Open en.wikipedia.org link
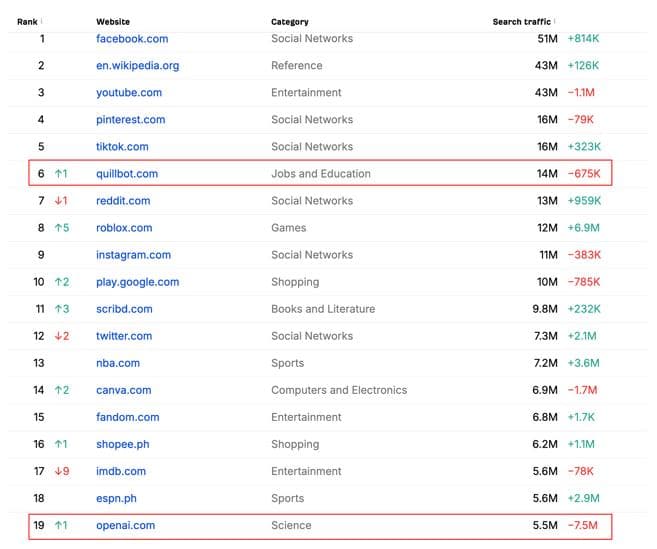The width and height of the screenshot is (657, 549). pyautogui.click(x=138, y=66)
